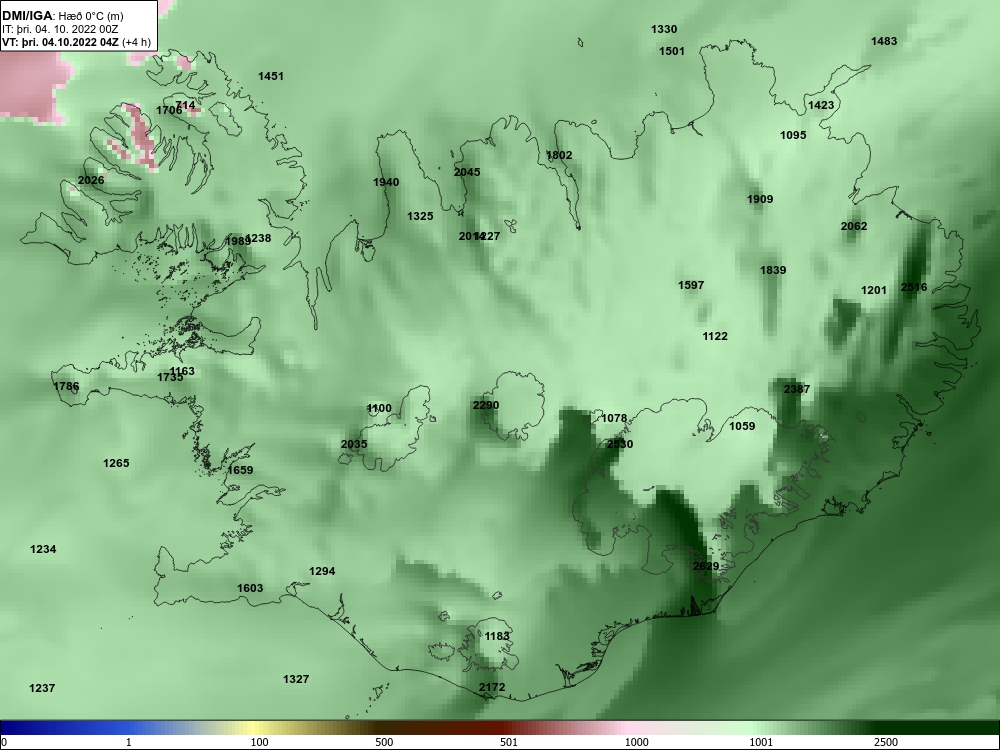Click the 1659 value near the west coast

[240, 470]
